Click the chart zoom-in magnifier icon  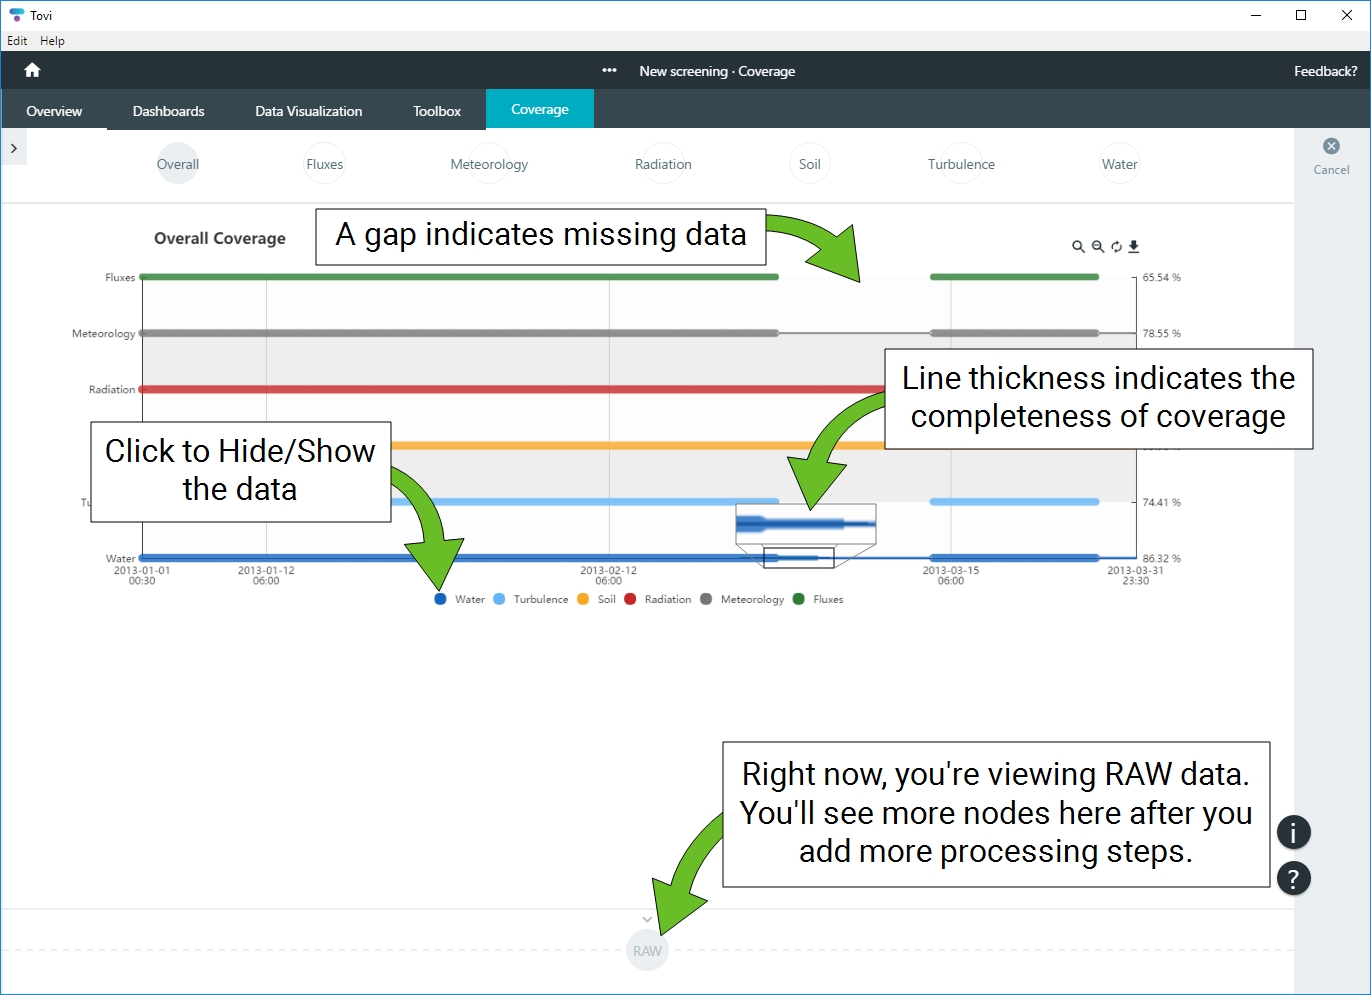(x=1078, y=247)
